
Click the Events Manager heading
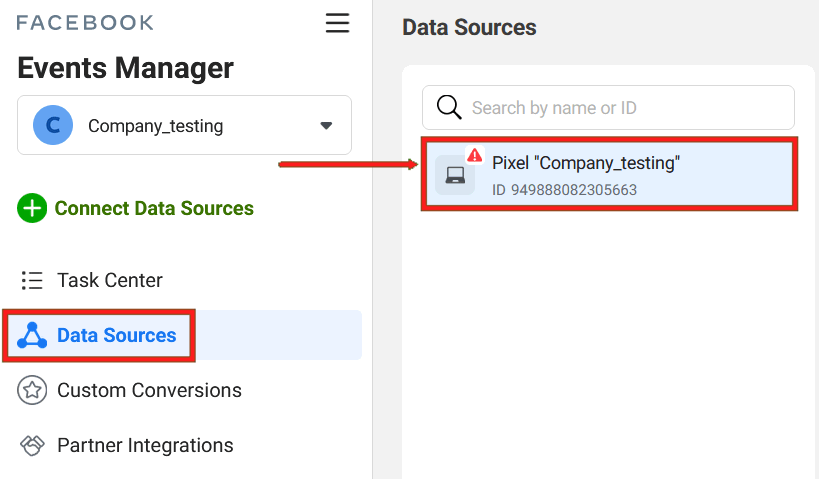[125, 68]
